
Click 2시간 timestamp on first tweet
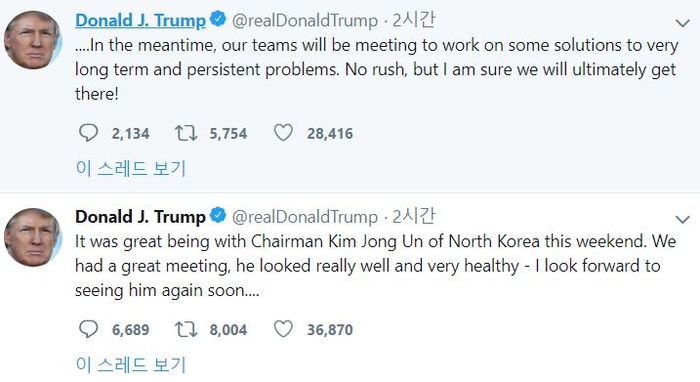413,20
